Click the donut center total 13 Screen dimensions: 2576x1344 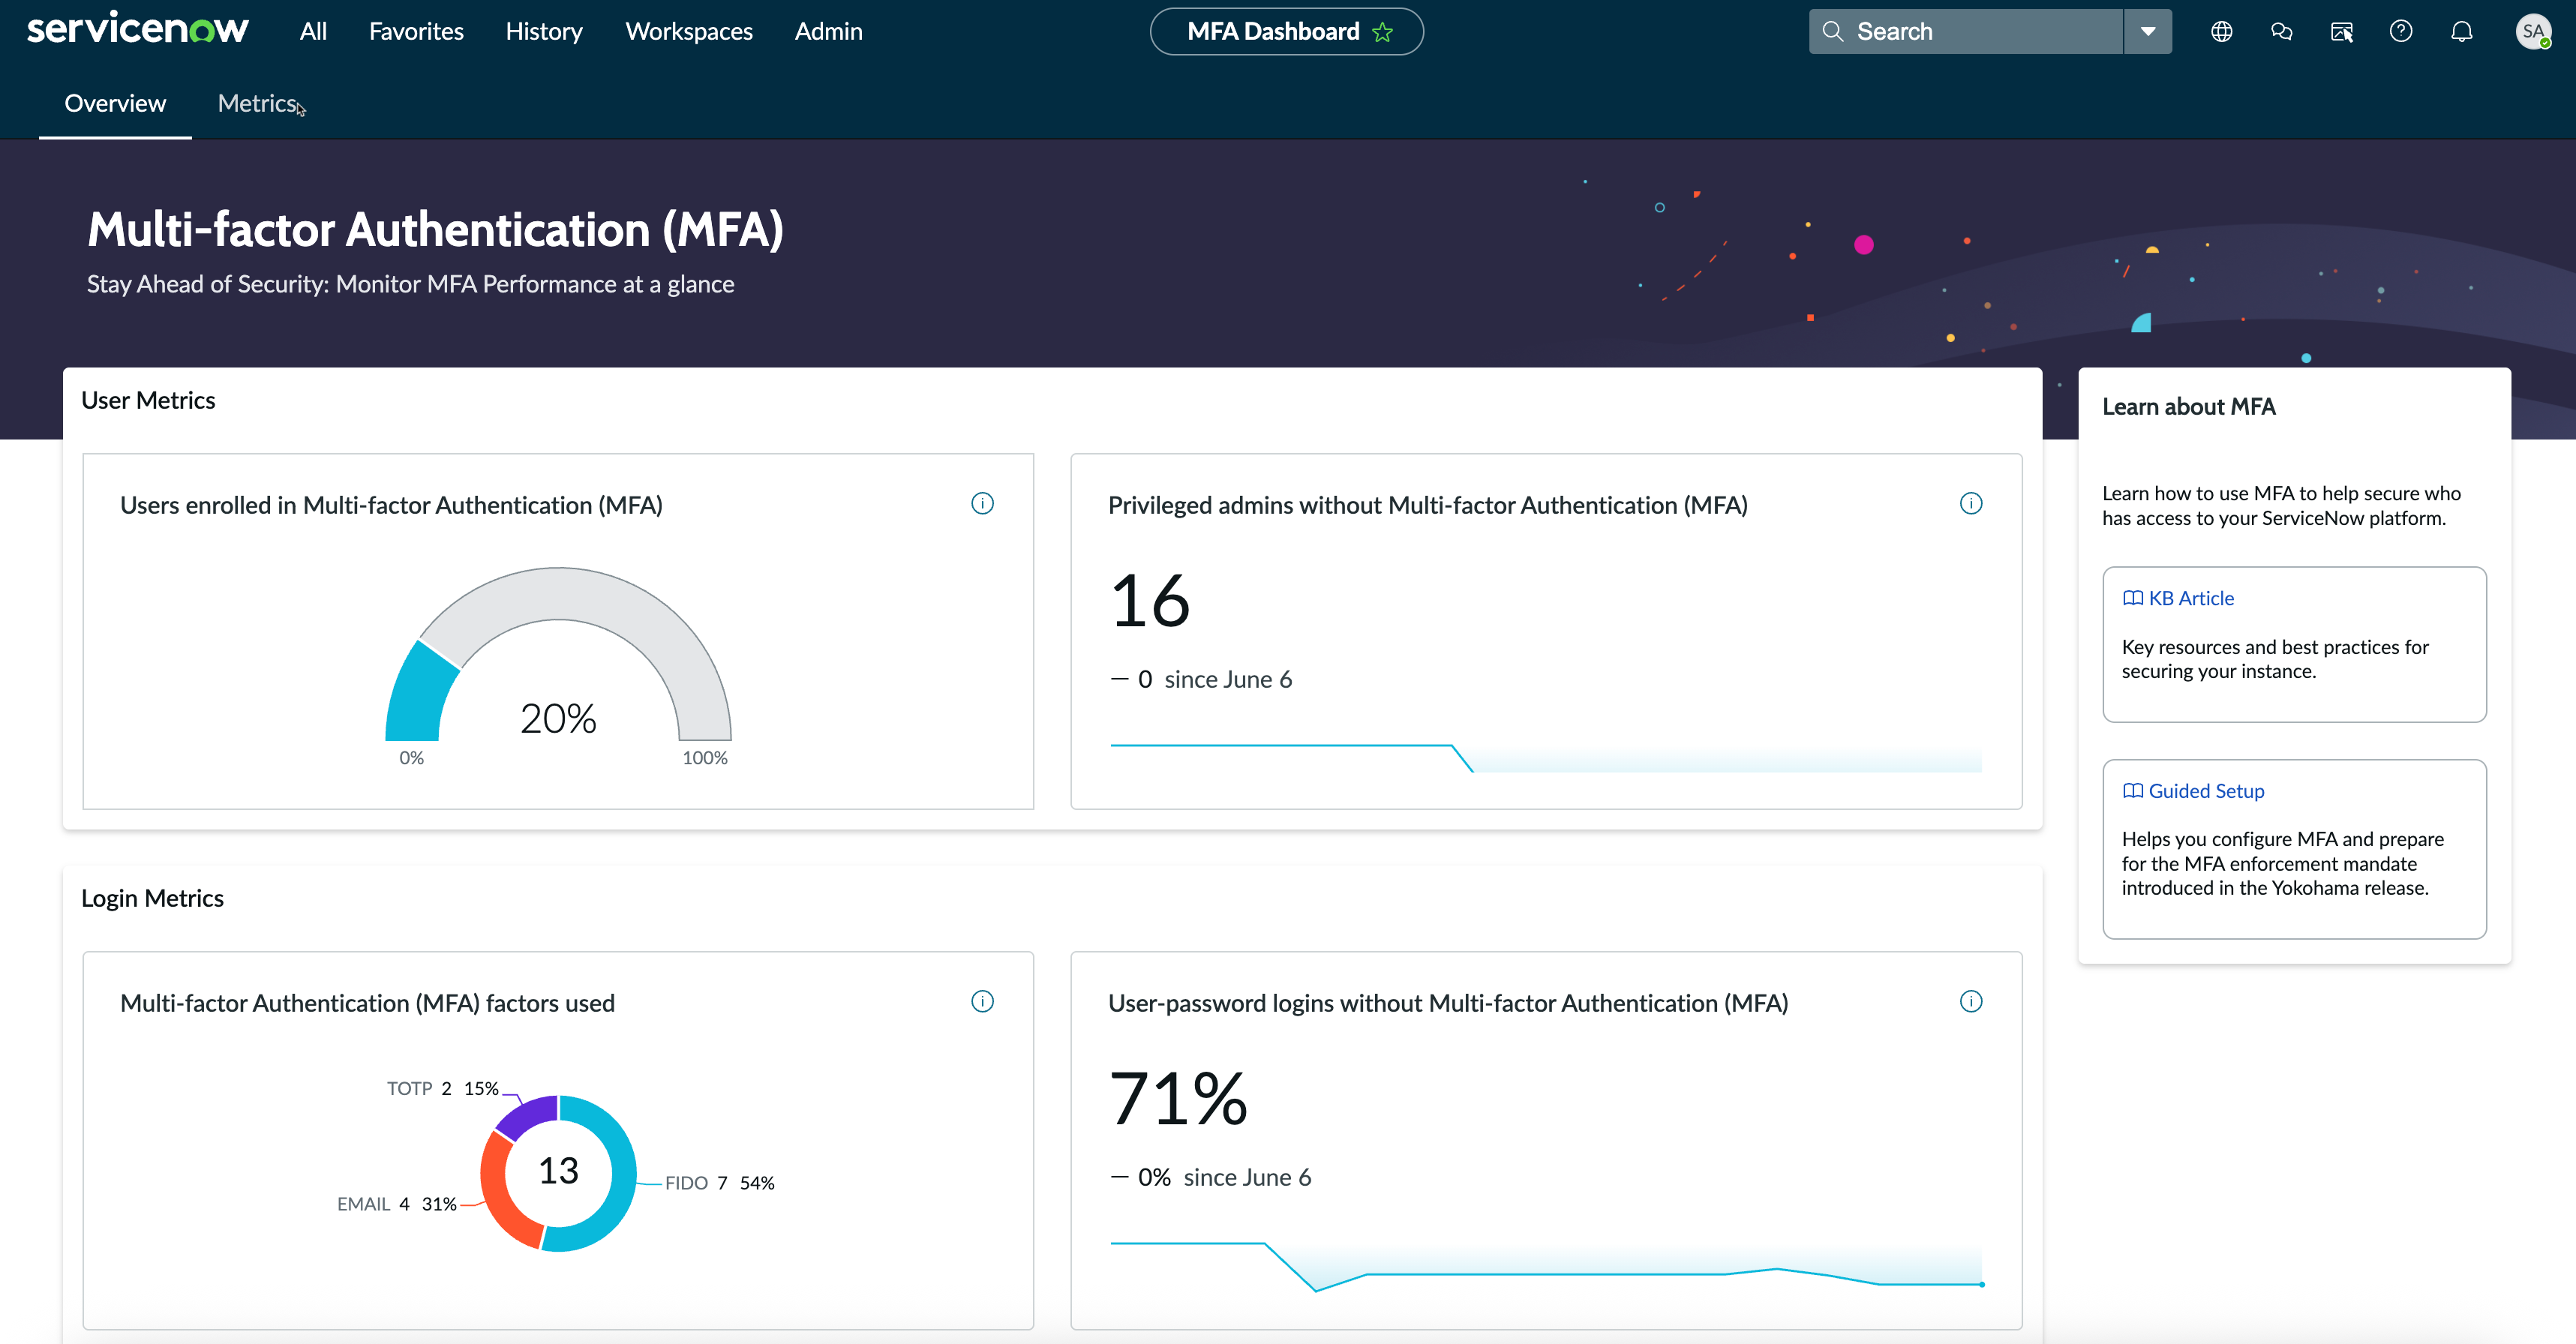[558, 1171]
